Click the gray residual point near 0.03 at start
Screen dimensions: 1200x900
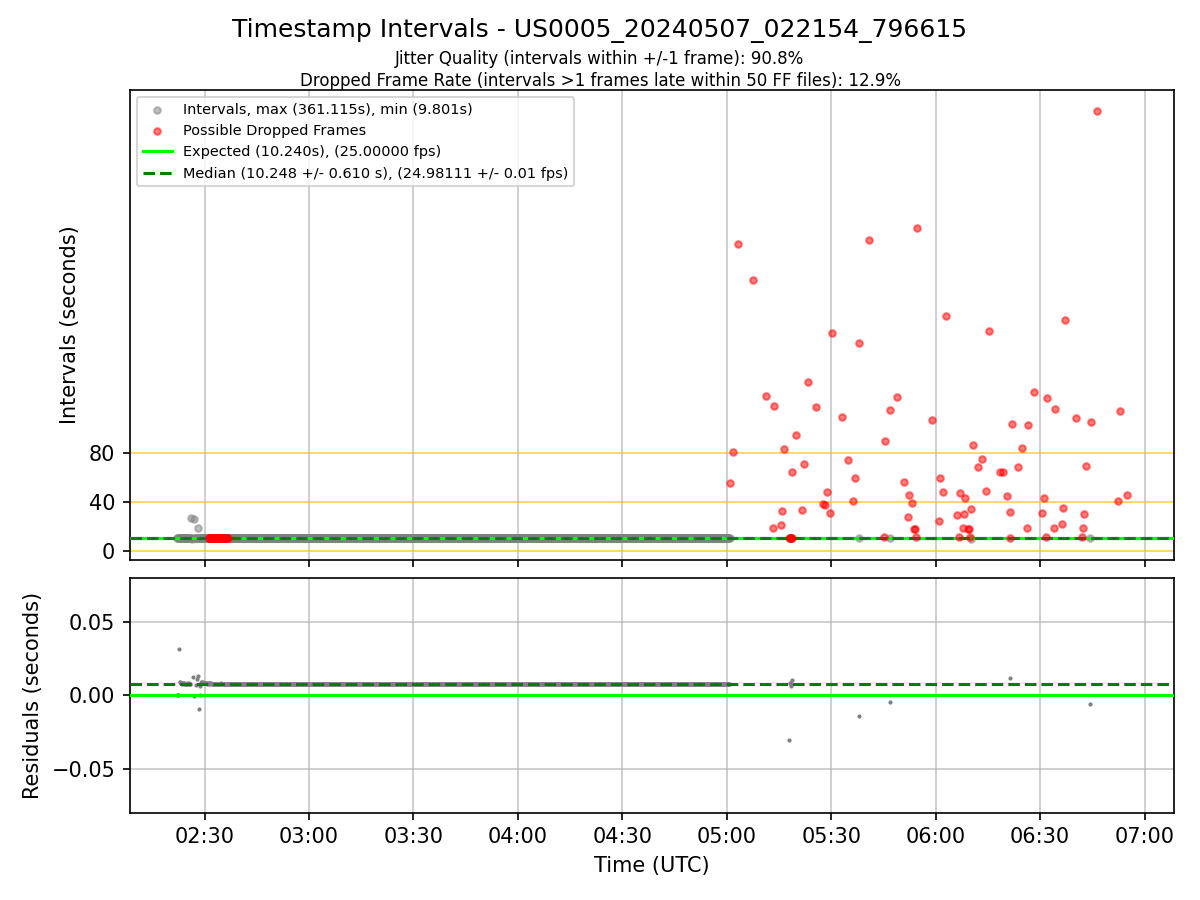[179, 649]
